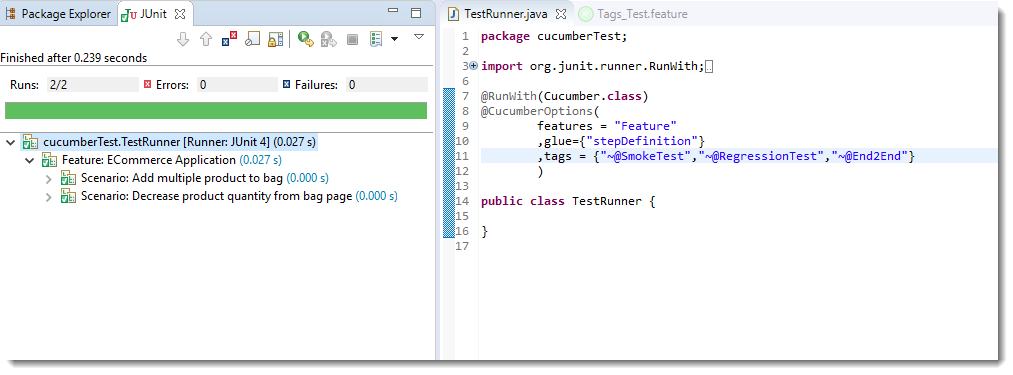Collapse the Feature: ECommerce Application node
This screenshot has height=375, width=1013.
click(x=30, y=160)
